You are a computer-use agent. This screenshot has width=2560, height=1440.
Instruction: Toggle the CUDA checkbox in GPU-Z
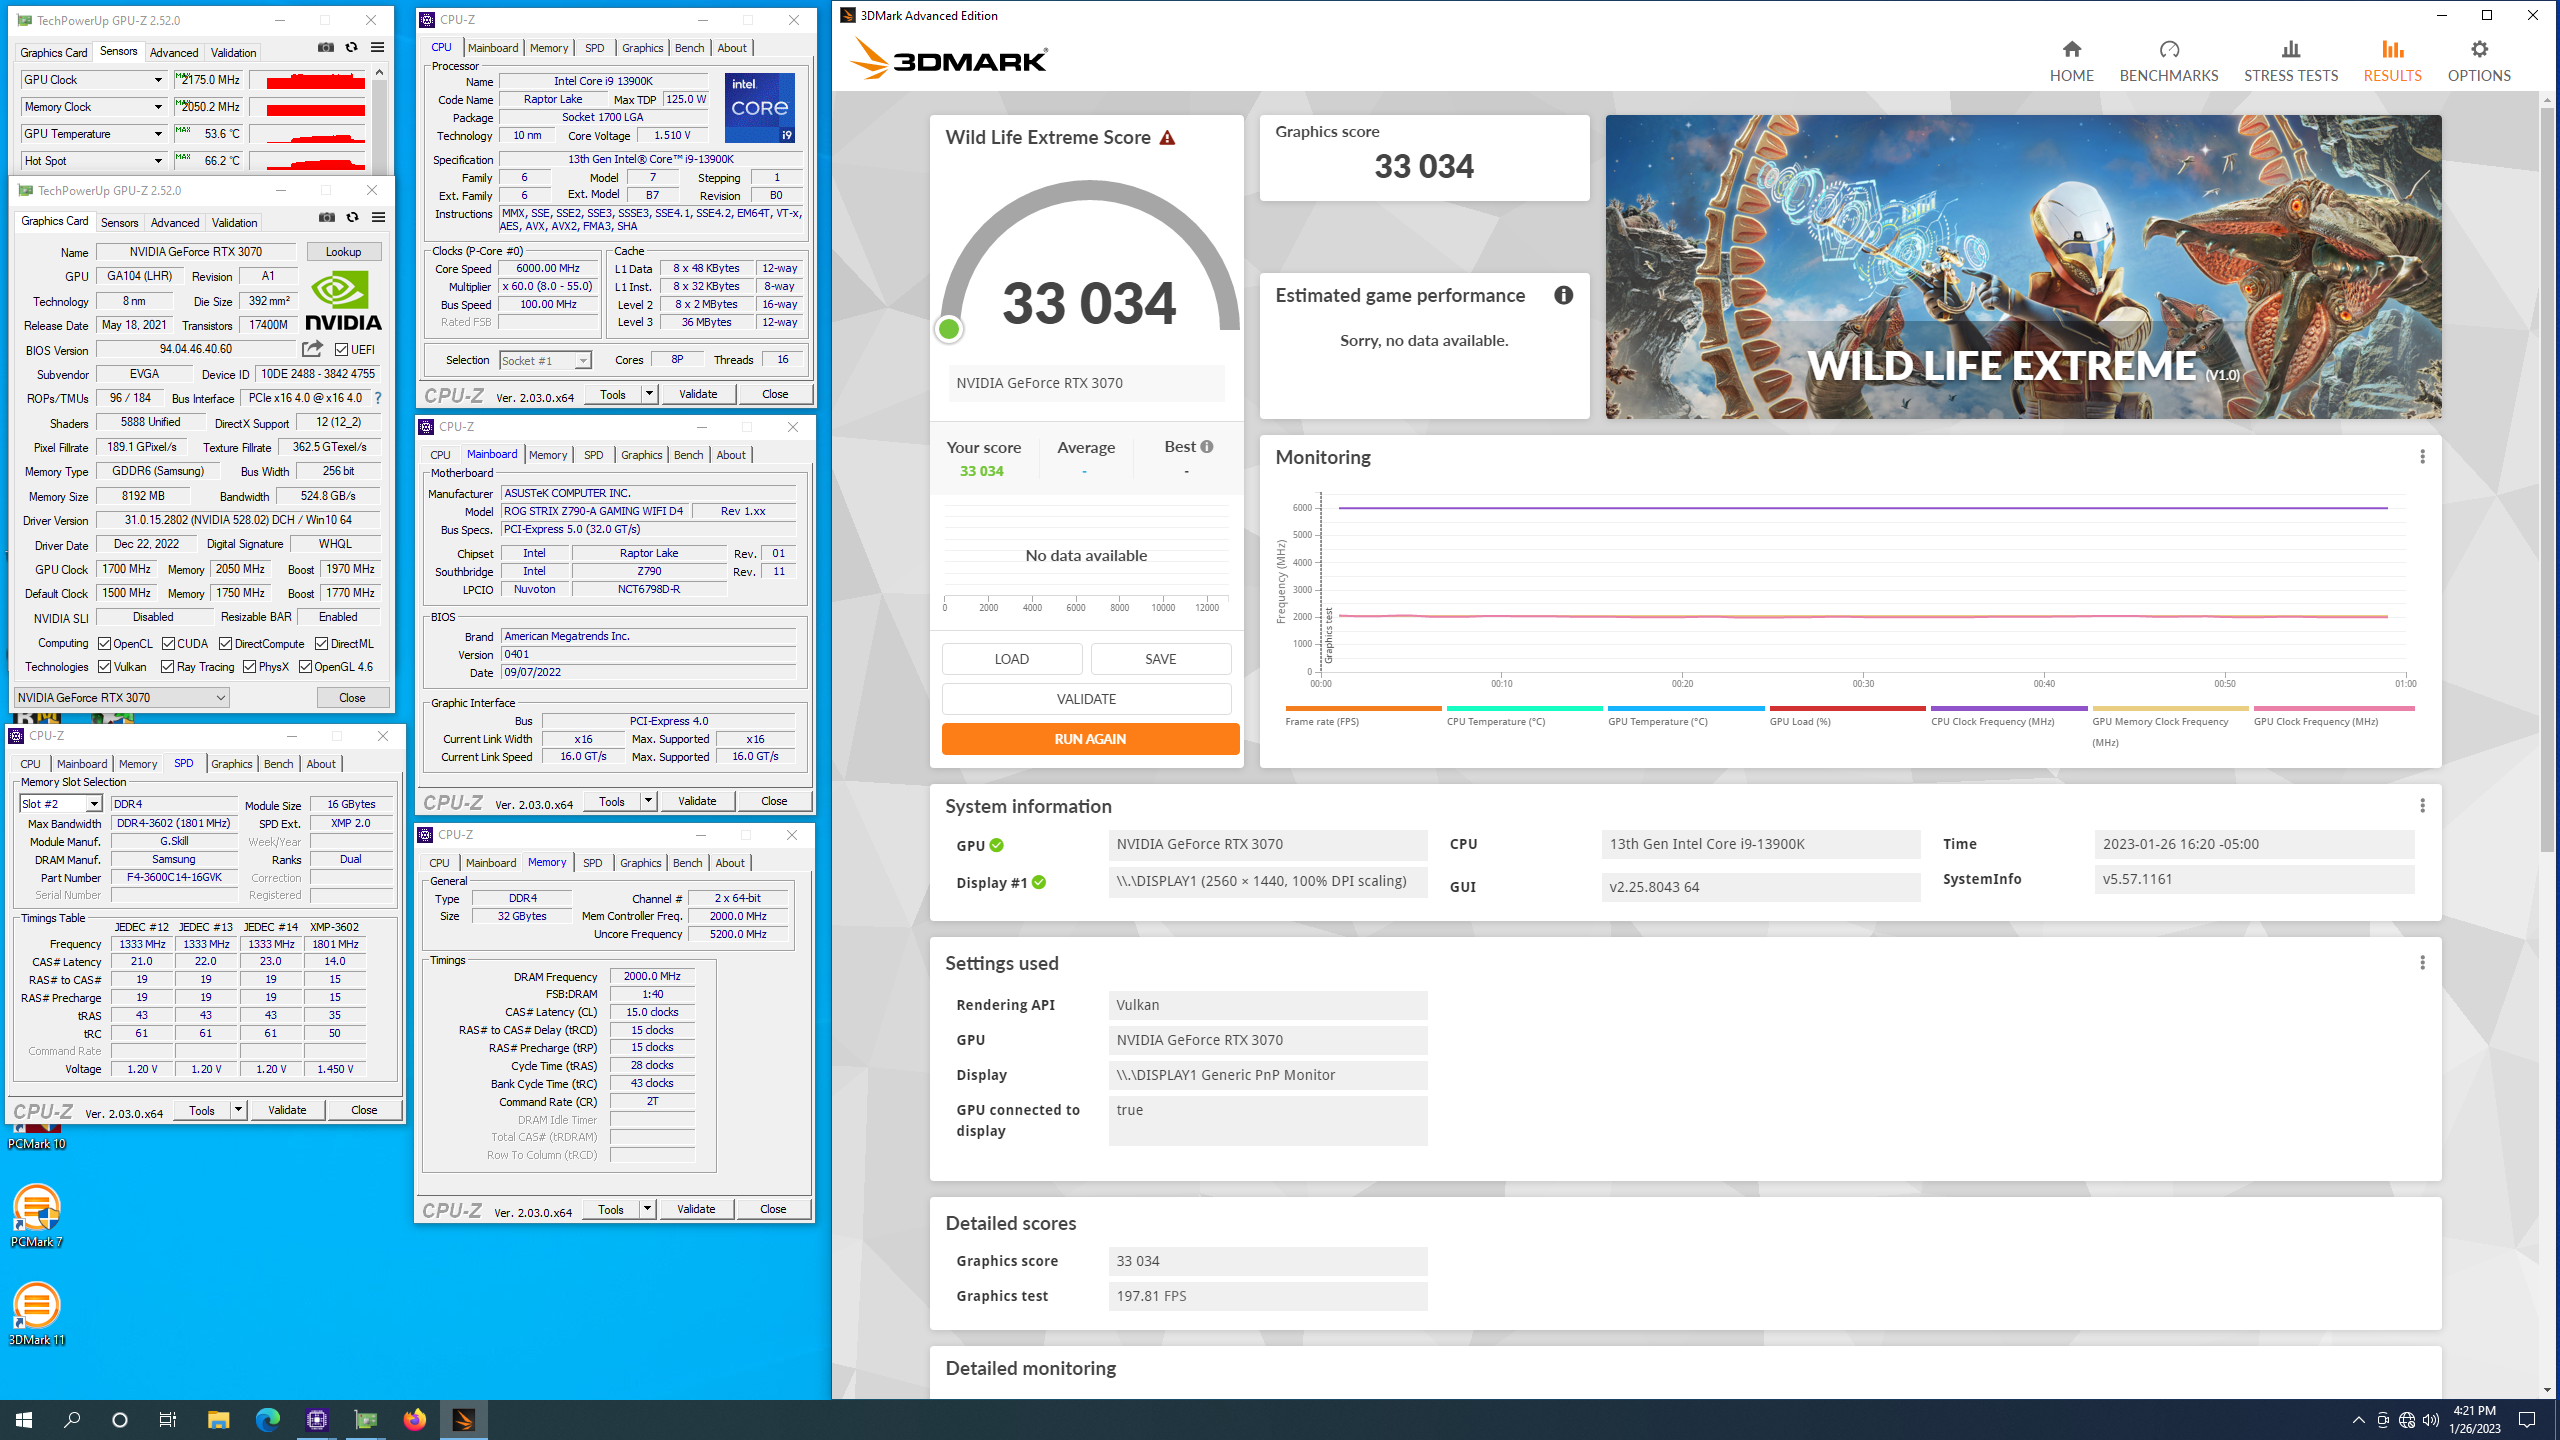(x=168, y=644)
